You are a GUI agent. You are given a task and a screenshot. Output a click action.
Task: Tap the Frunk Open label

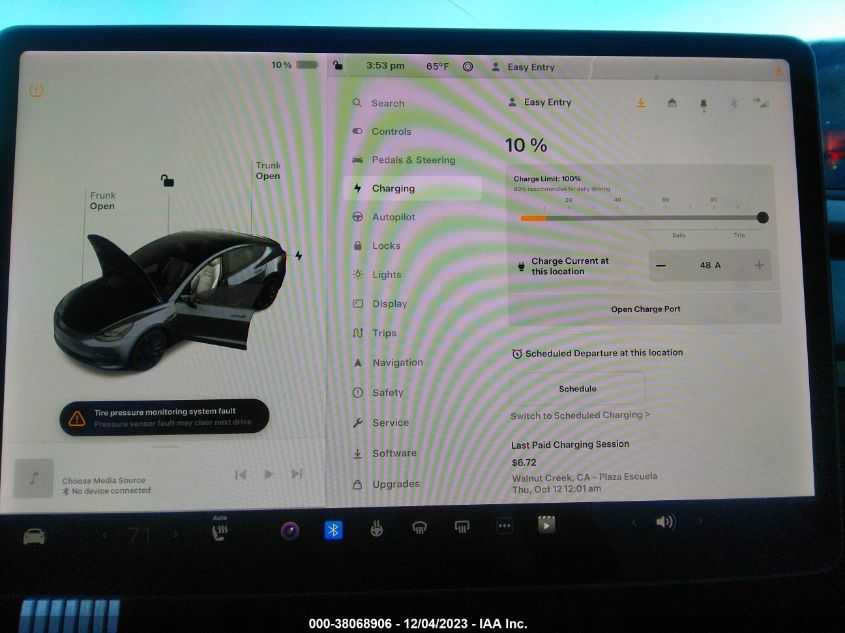102,201
